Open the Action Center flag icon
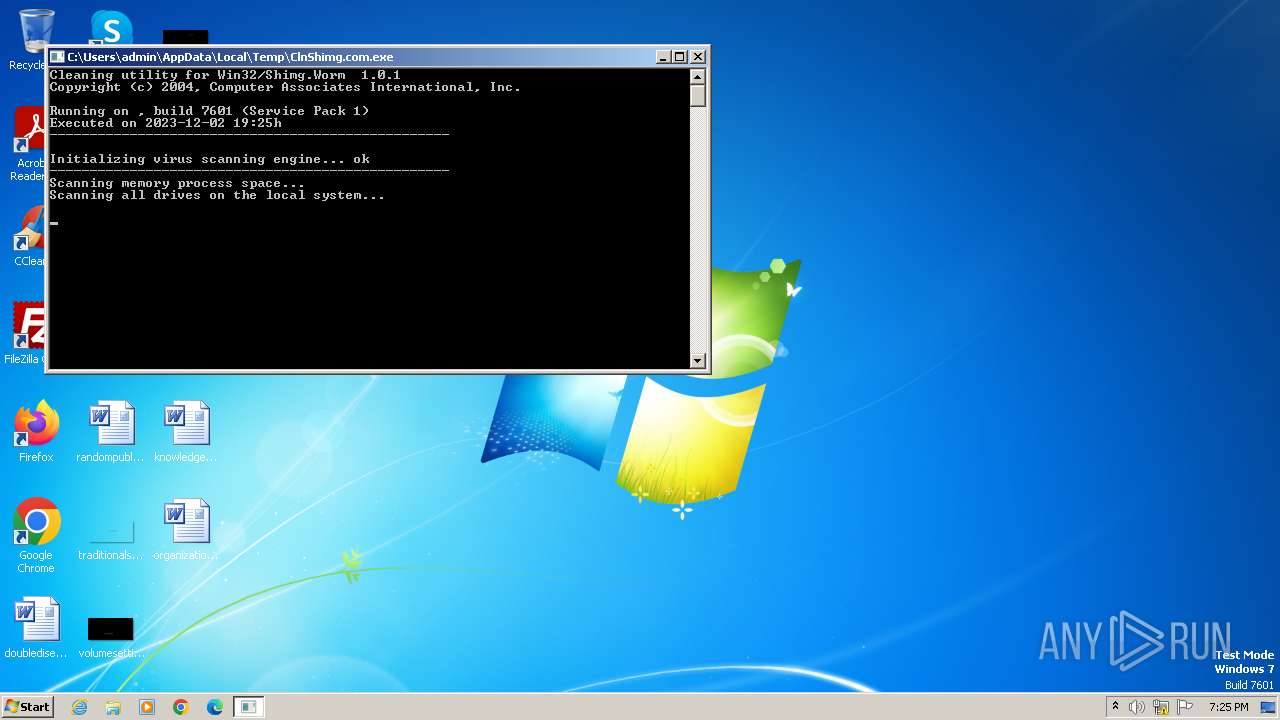Viewport: 1280px width, 720px height. (x=1185, y=707)
